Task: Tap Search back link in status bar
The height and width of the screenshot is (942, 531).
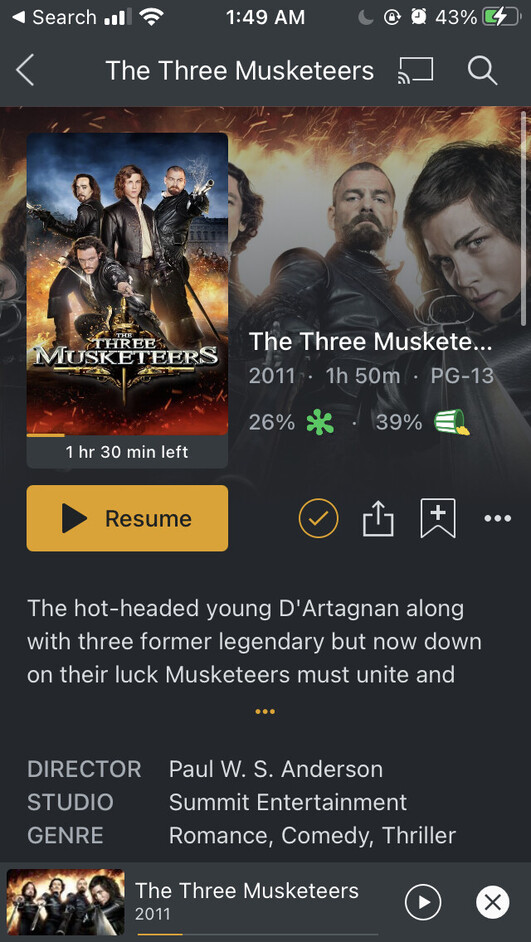Action: tap(55, 17)
